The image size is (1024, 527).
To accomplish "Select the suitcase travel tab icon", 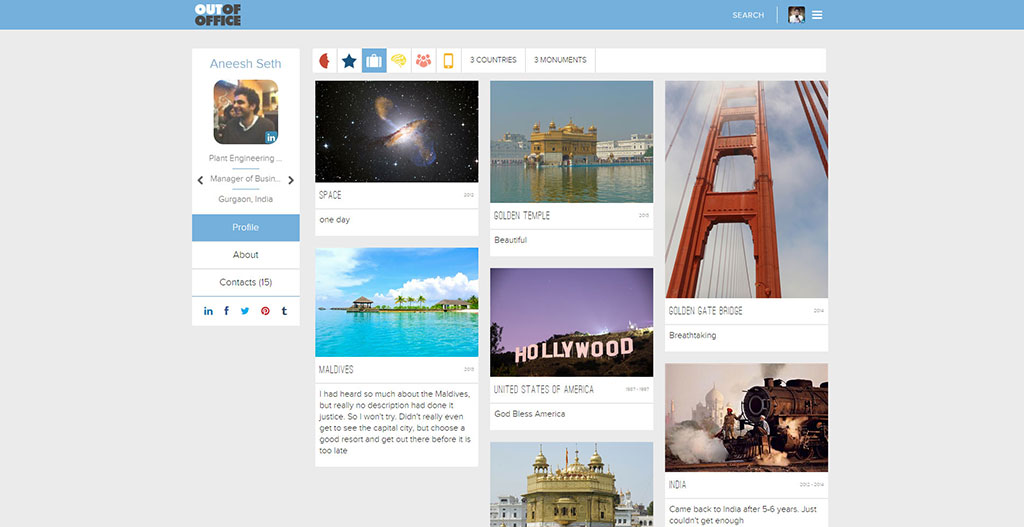I will point(374,61).
